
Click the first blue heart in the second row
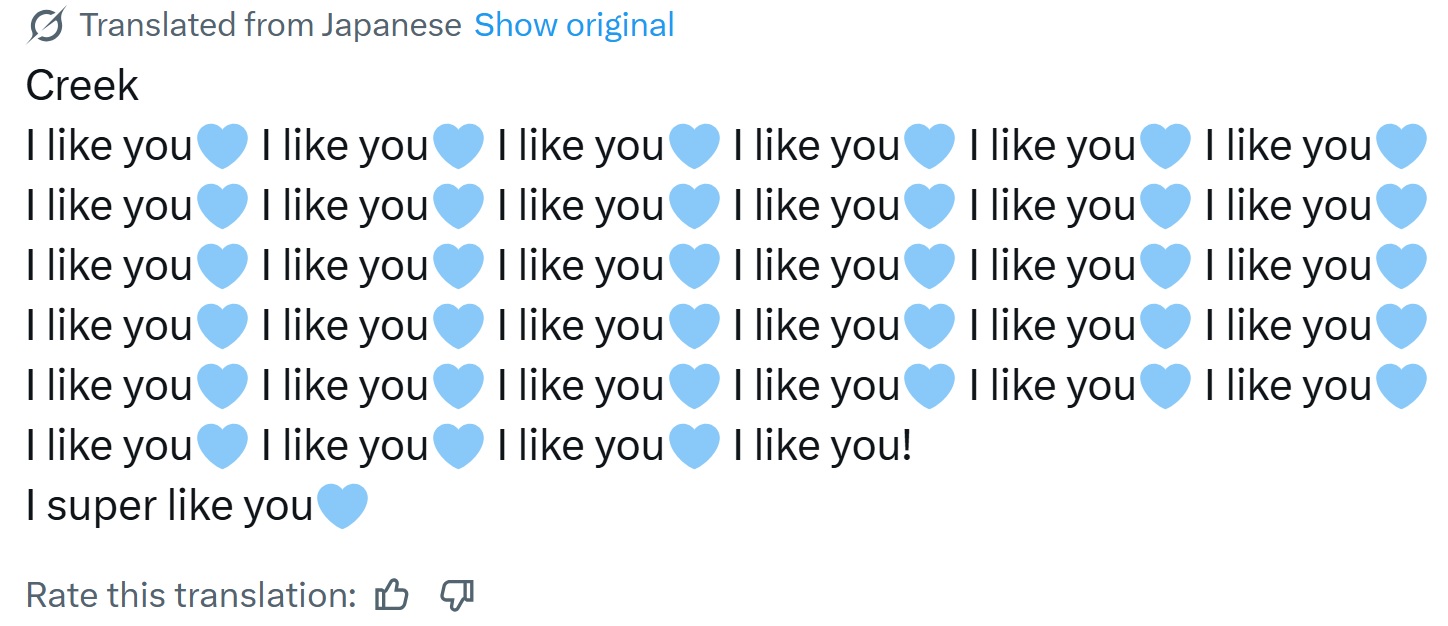[x=222, y=207]
